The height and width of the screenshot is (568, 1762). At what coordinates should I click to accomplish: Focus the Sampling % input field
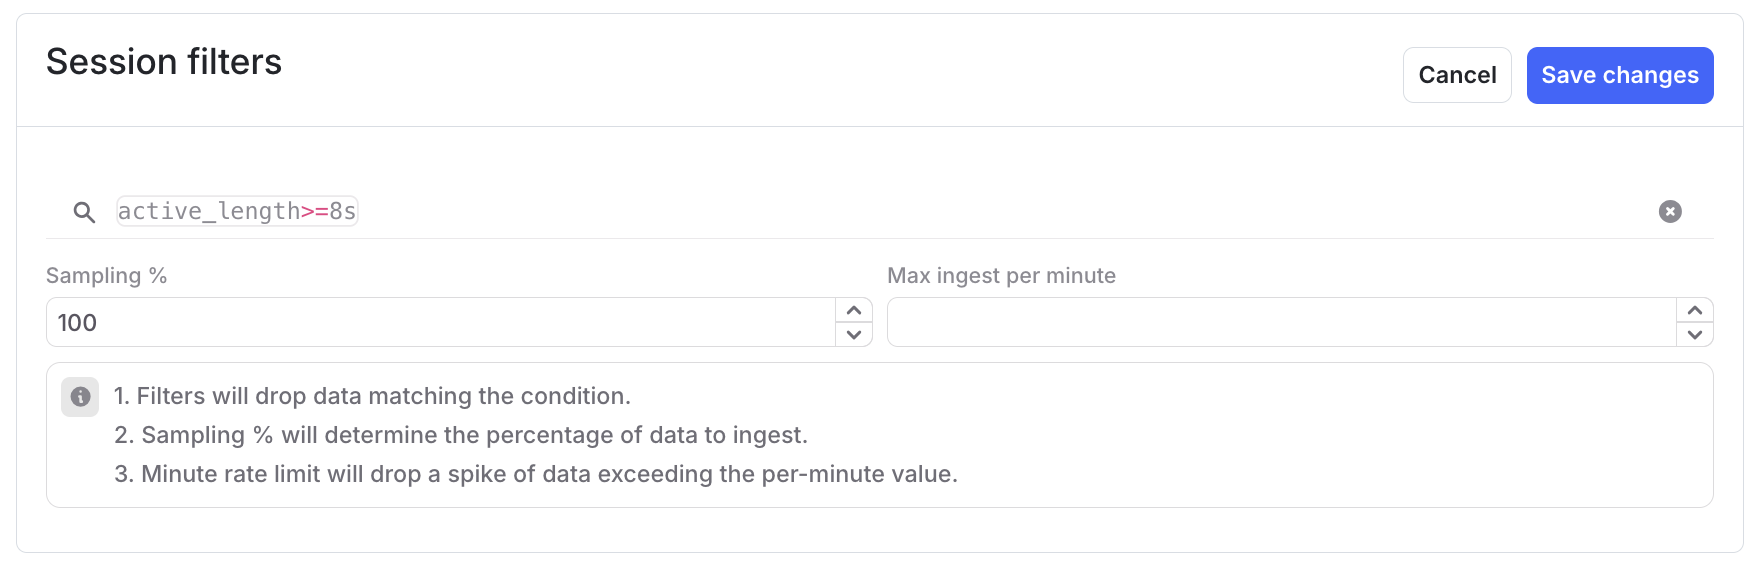pyautogui.click(x=440, y=323)
